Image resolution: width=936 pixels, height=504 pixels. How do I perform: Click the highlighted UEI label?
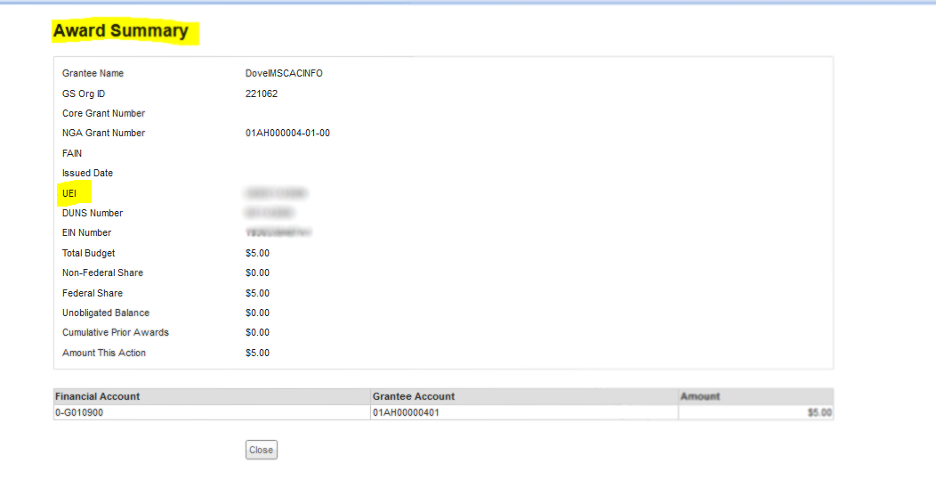click(x=70, y=193)
